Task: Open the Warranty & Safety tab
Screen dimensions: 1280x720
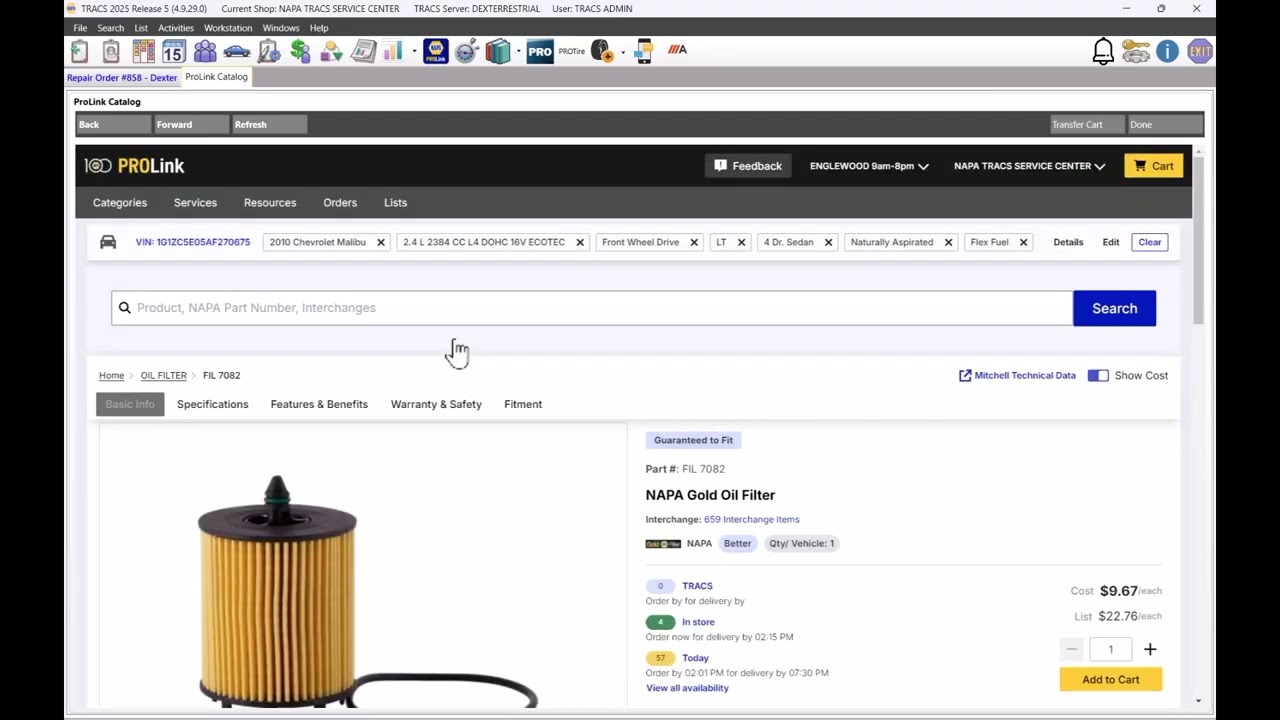Action: [436, 404]
